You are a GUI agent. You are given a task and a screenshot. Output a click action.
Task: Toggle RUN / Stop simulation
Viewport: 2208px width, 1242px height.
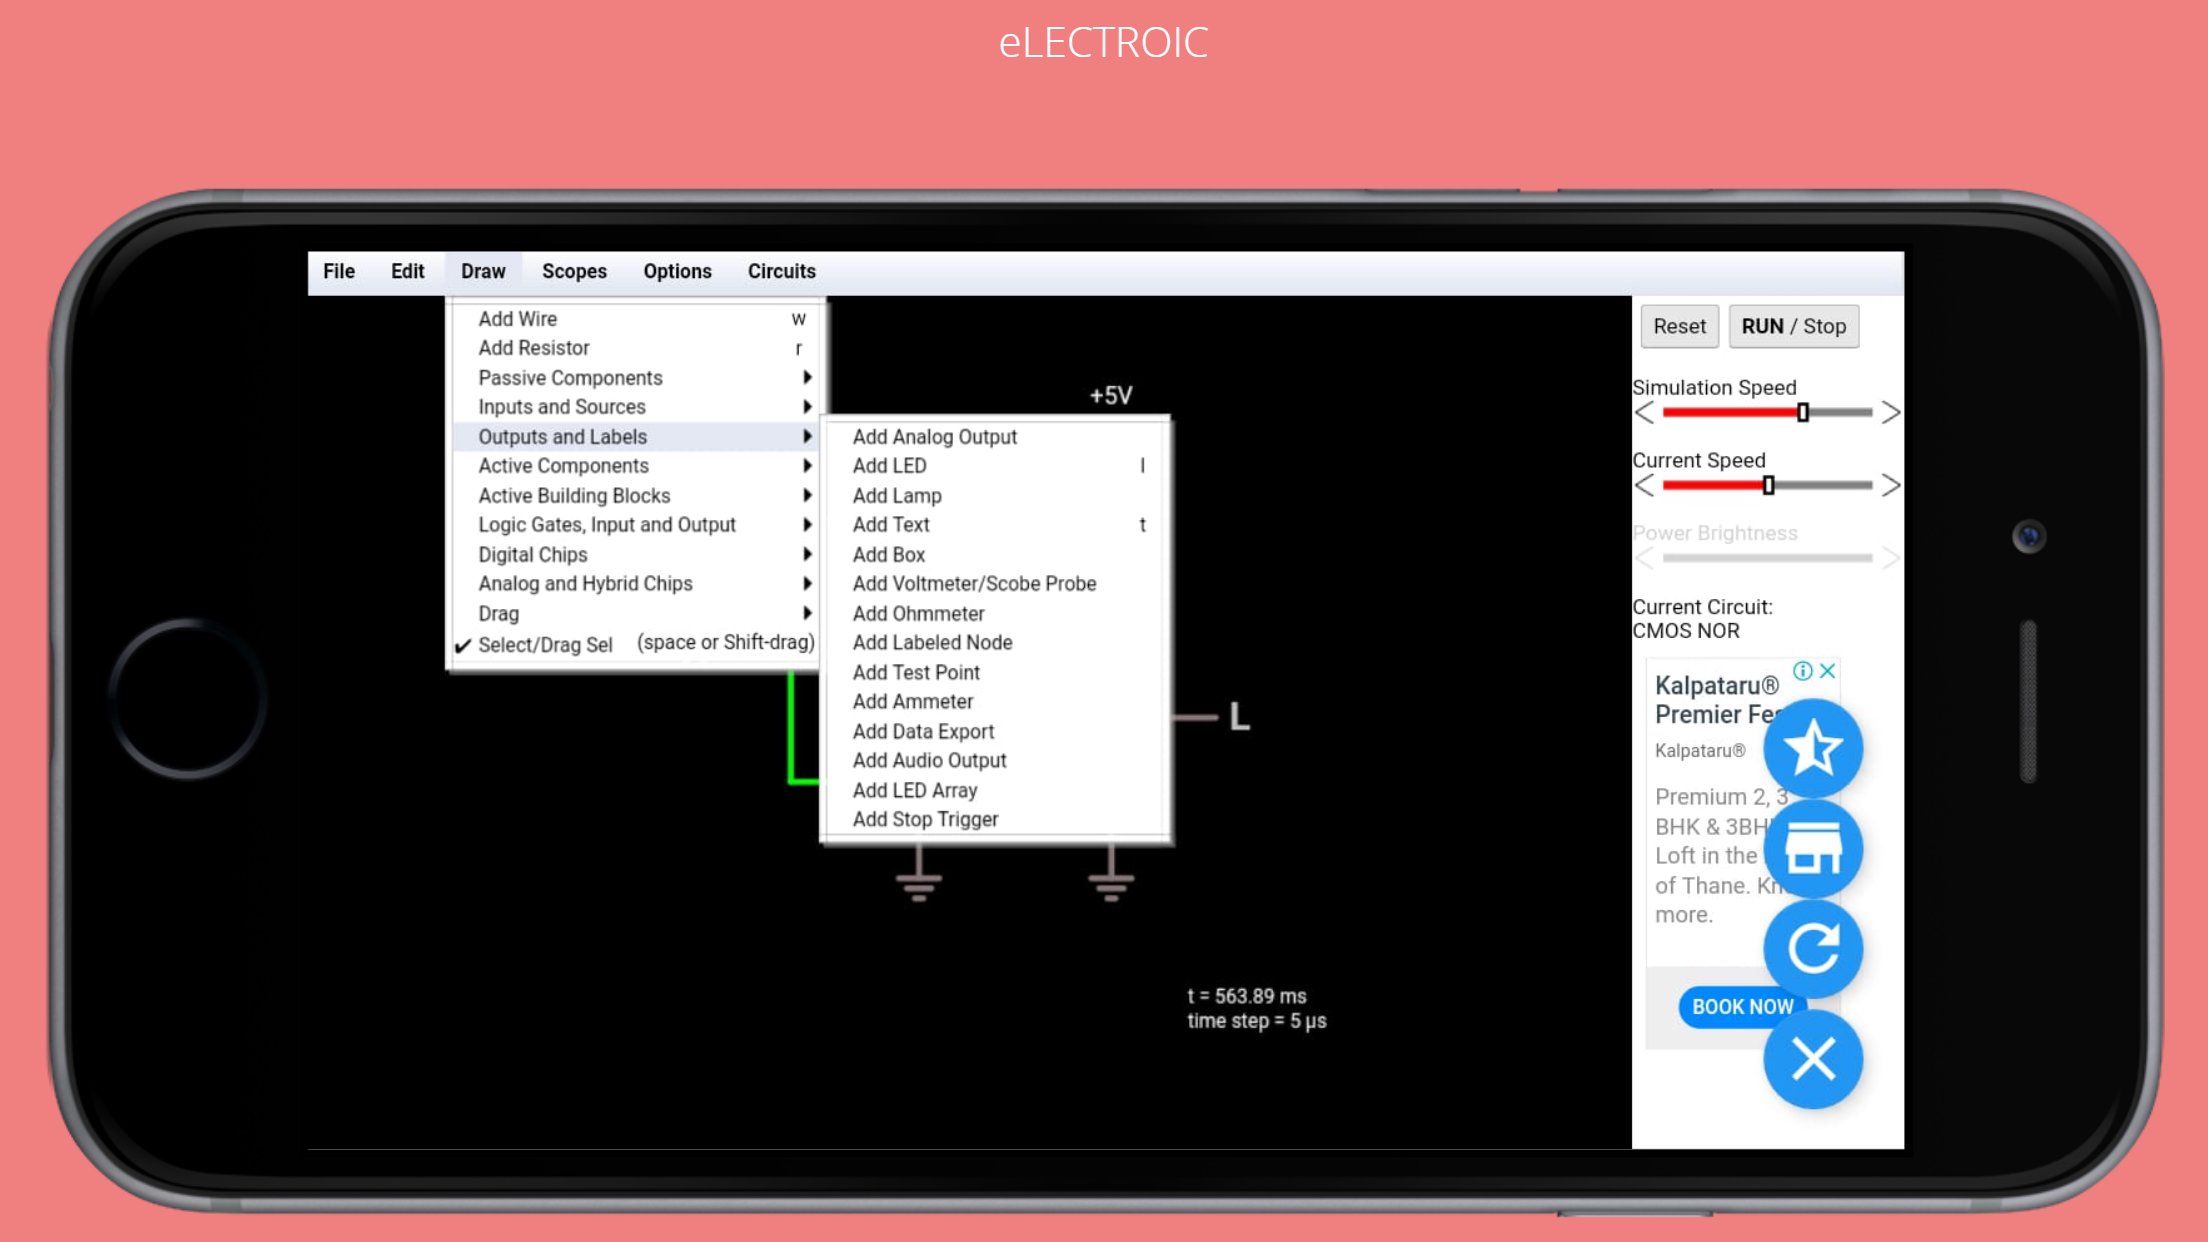[1793, 327]
